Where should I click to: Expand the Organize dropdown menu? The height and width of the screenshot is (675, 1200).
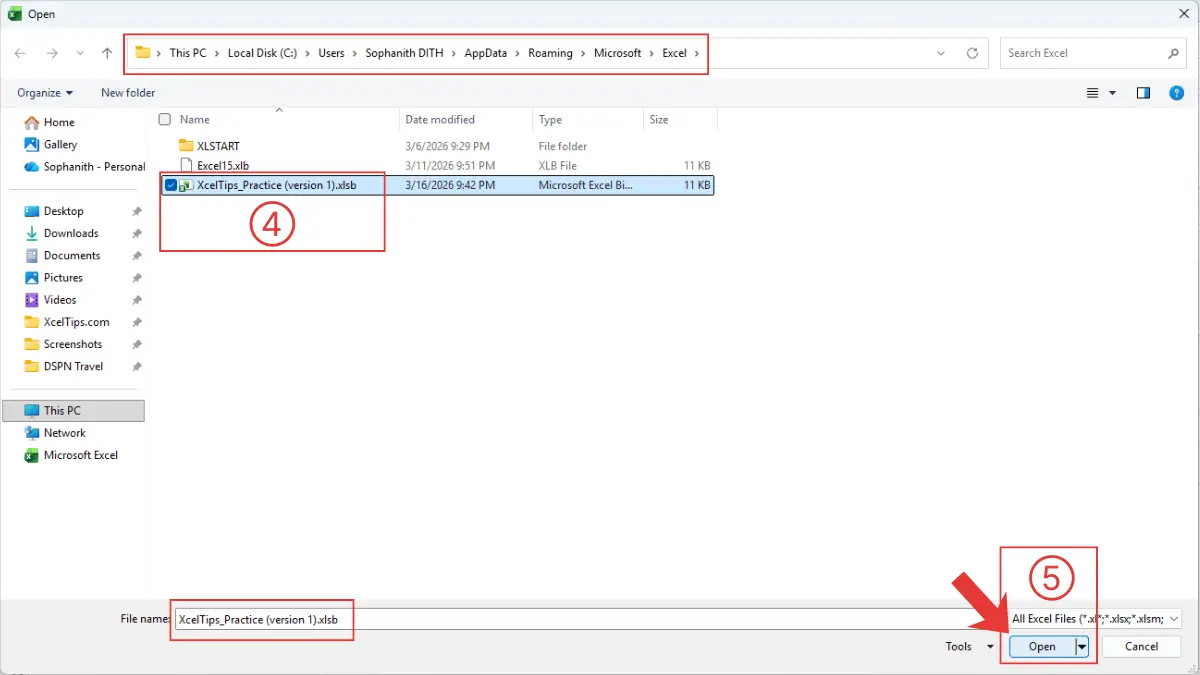(45, 93)
